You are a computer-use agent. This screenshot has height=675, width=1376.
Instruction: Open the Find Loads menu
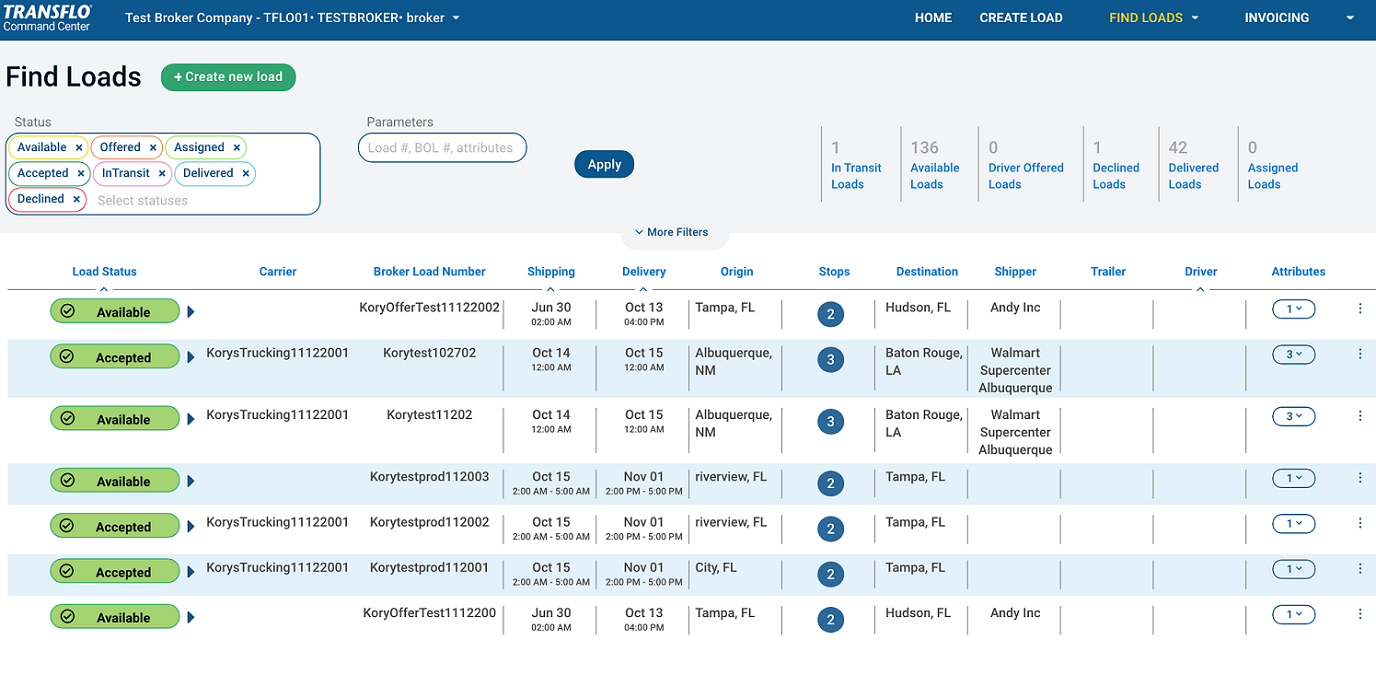pos(1153,18)
